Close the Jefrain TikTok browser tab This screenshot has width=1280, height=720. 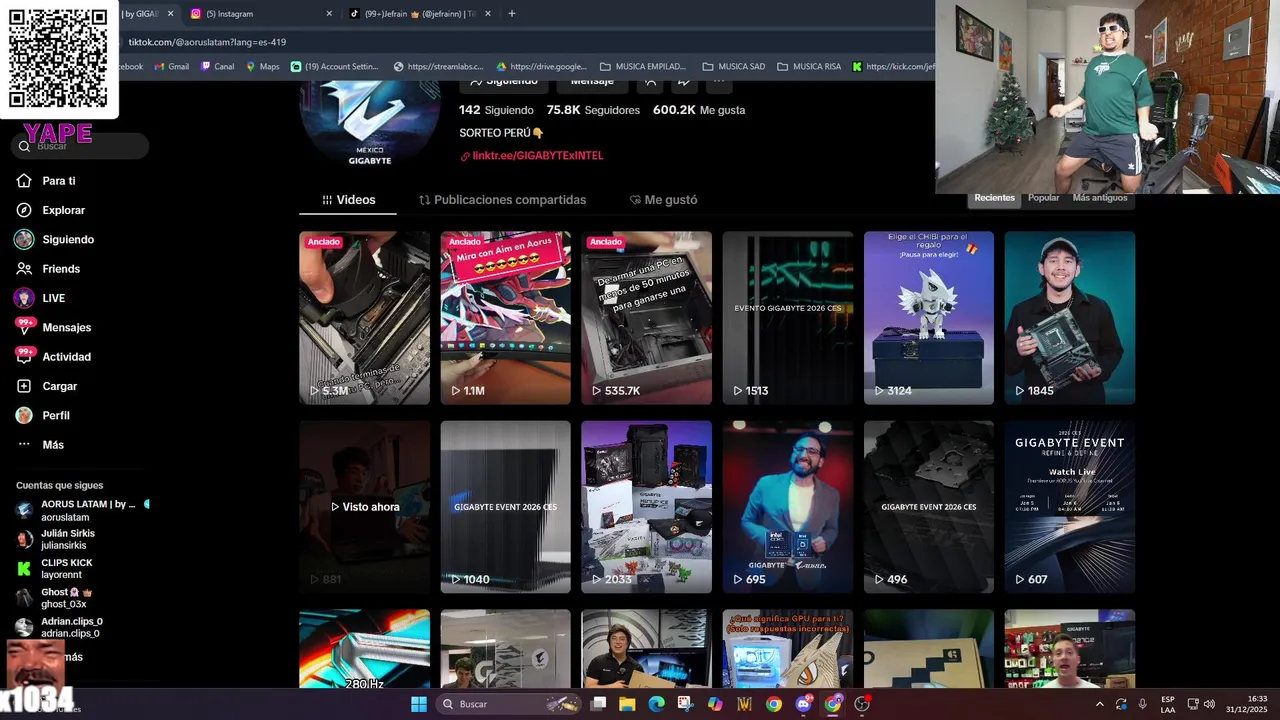[488, 14]
